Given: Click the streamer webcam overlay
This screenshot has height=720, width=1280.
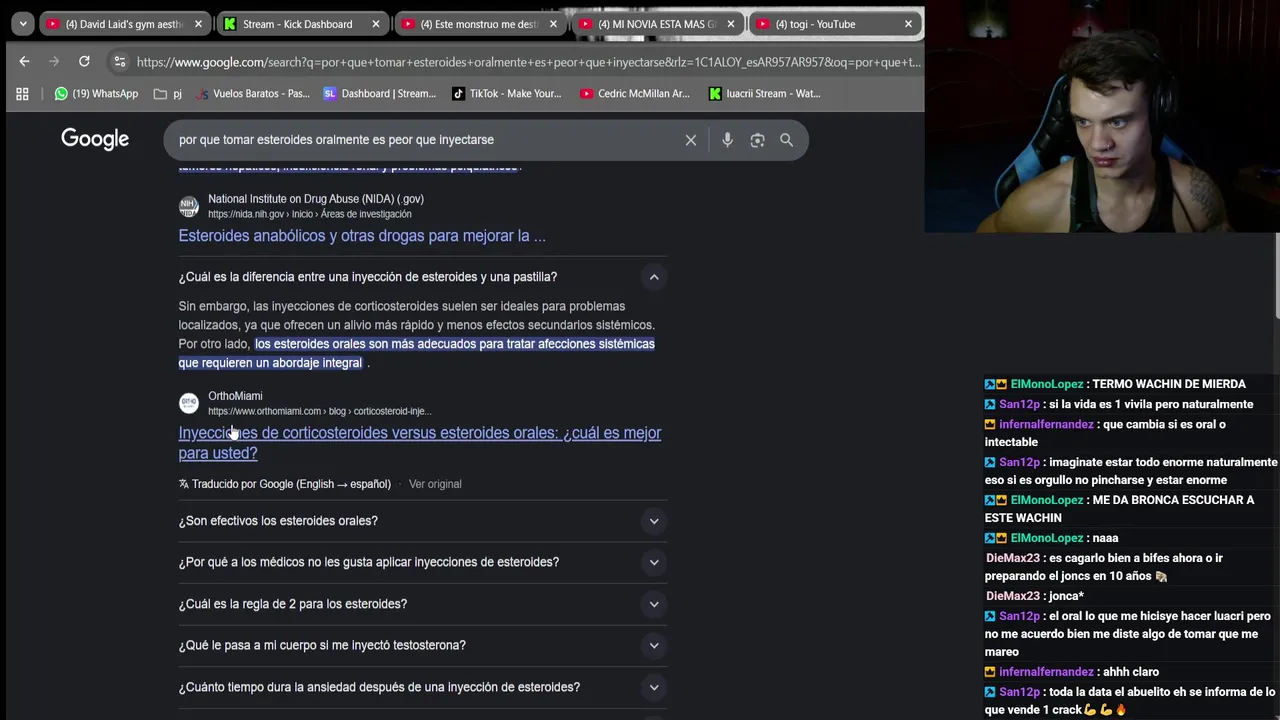Looking at the screenshot, I should 1102,116.
